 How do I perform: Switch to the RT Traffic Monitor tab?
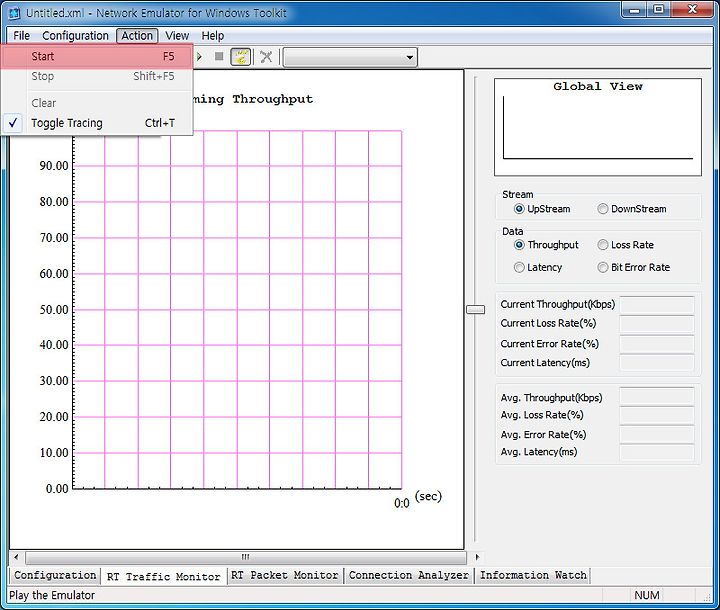point(163,576)
